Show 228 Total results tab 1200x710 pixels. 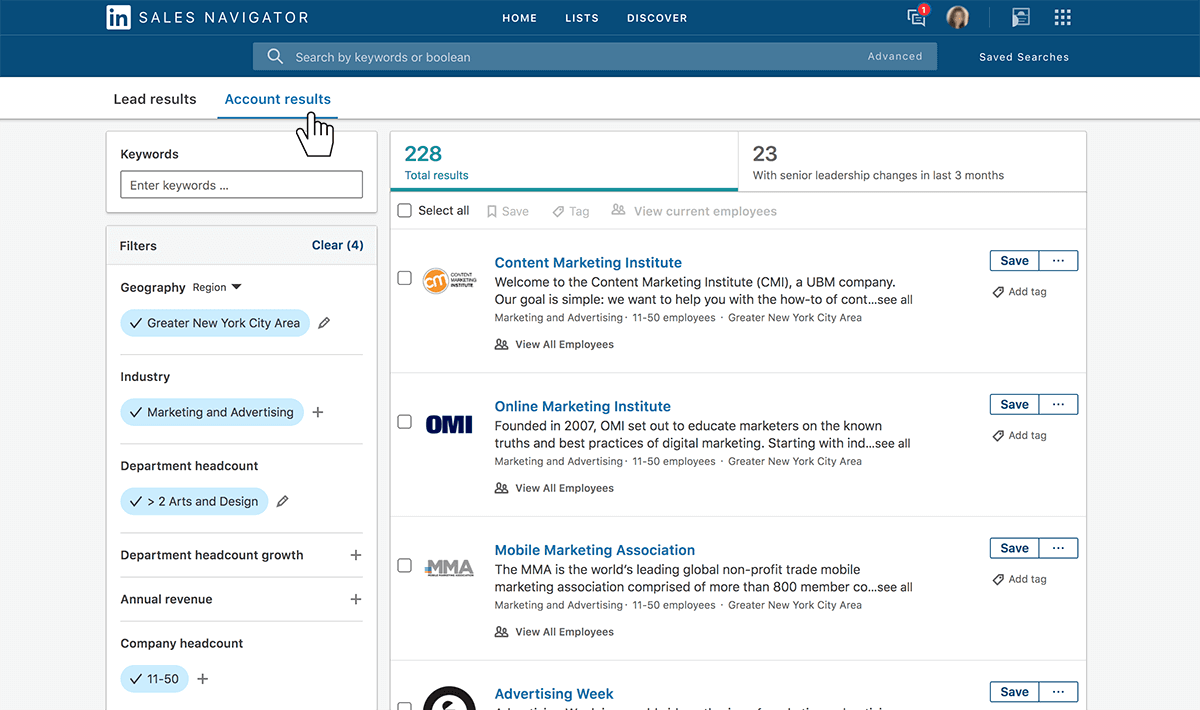click(564, 161)
